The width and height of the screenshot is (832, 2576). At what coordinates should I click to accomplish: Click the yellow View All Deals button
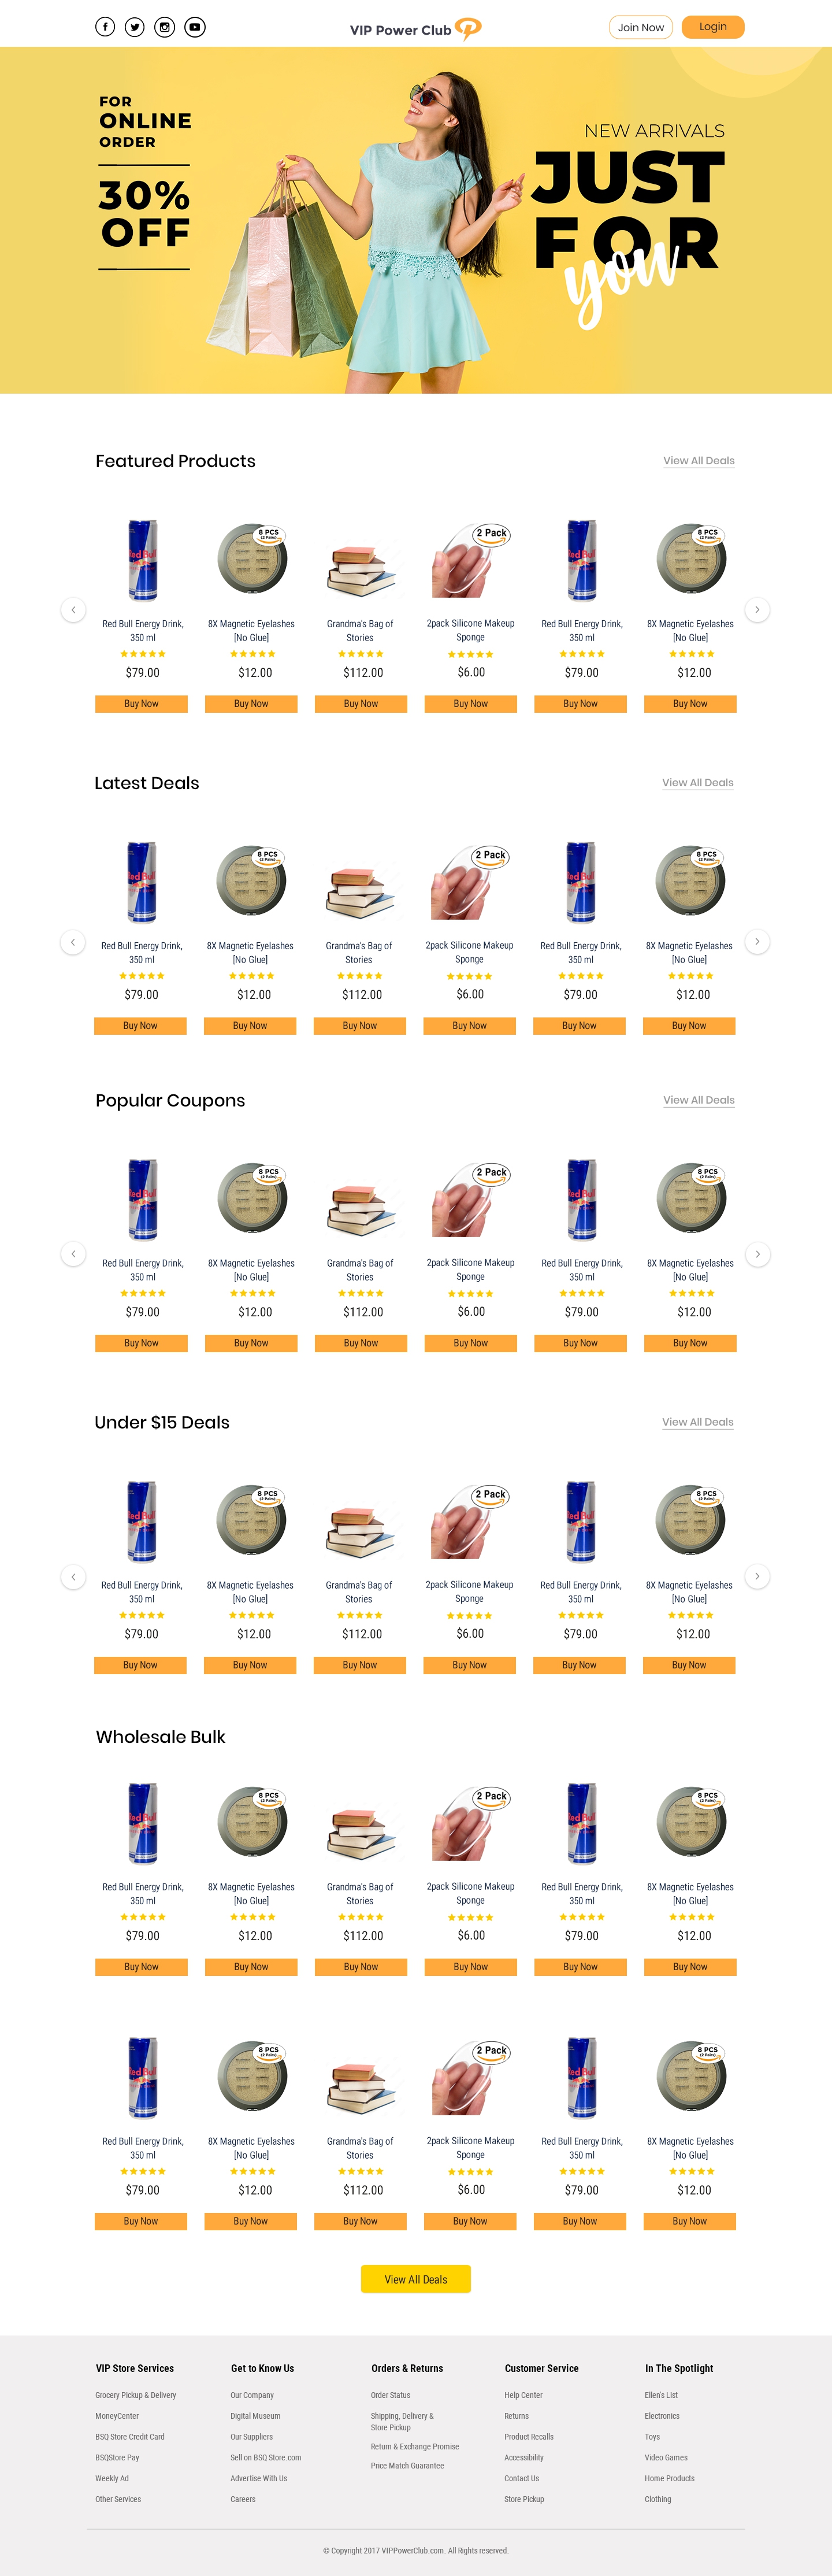pyautogui.click(x=416, y=2279)
